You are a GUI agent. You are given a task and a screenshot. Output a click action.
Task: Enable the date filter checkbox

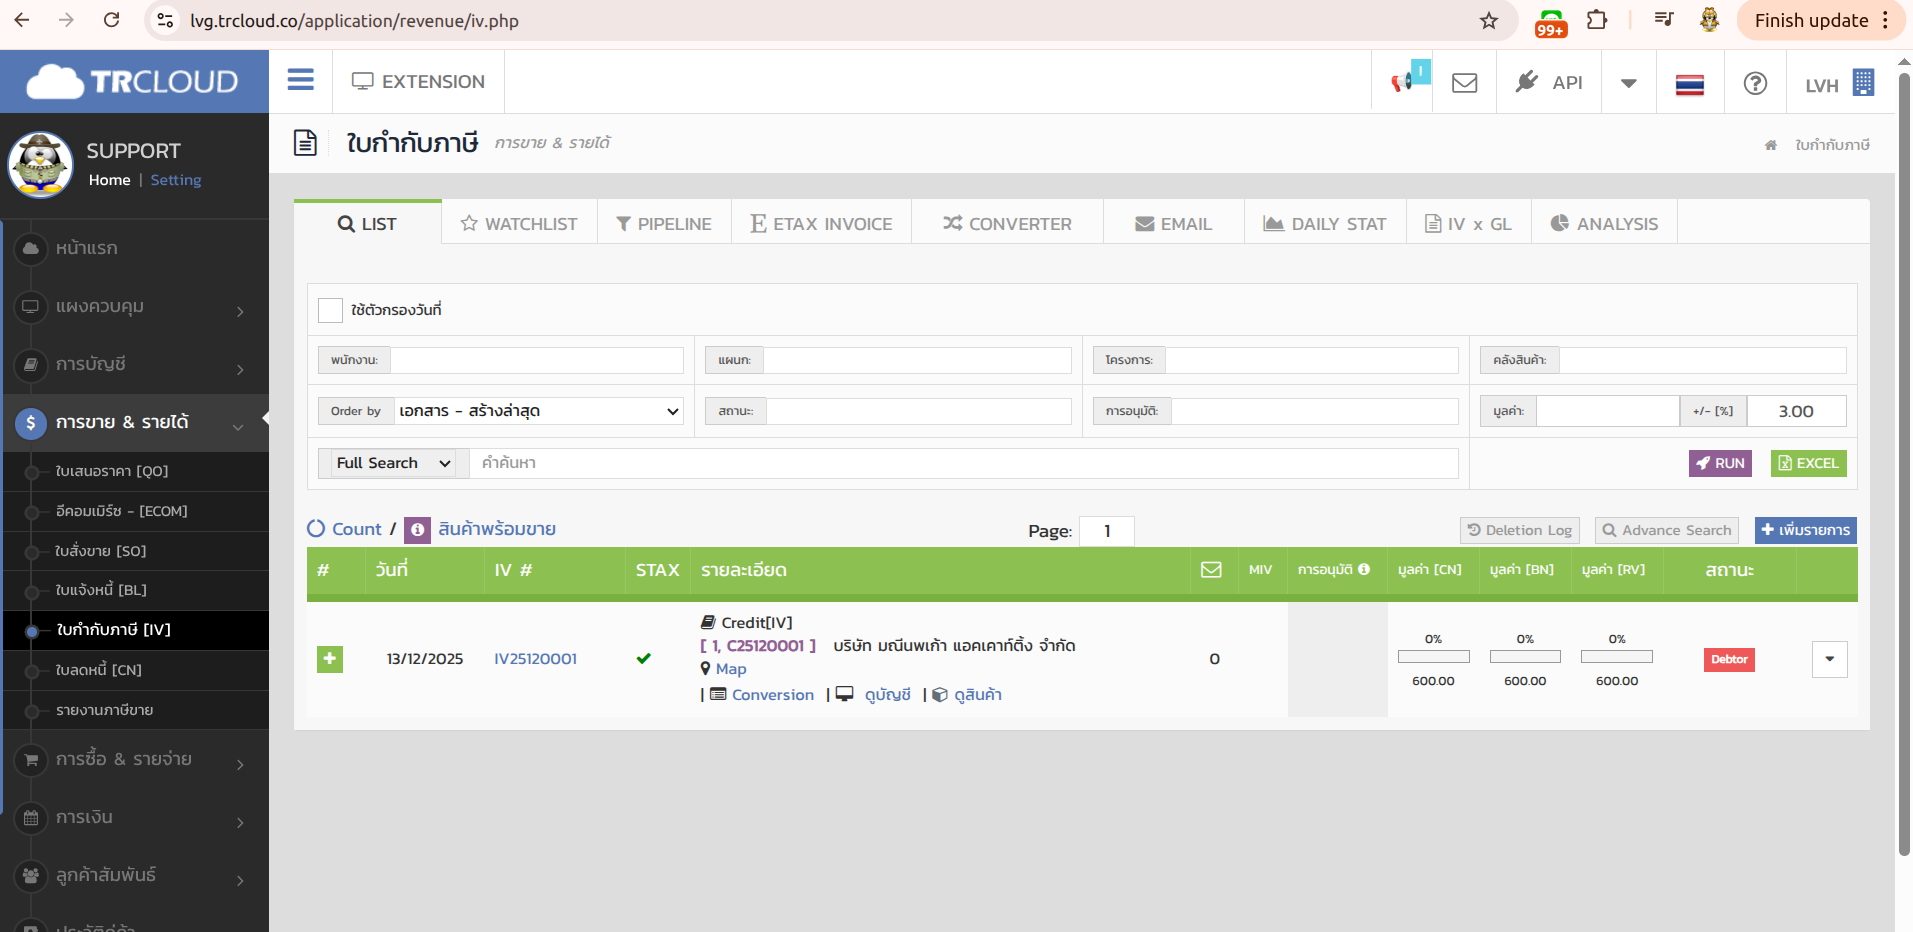click(x=330, y=310)
